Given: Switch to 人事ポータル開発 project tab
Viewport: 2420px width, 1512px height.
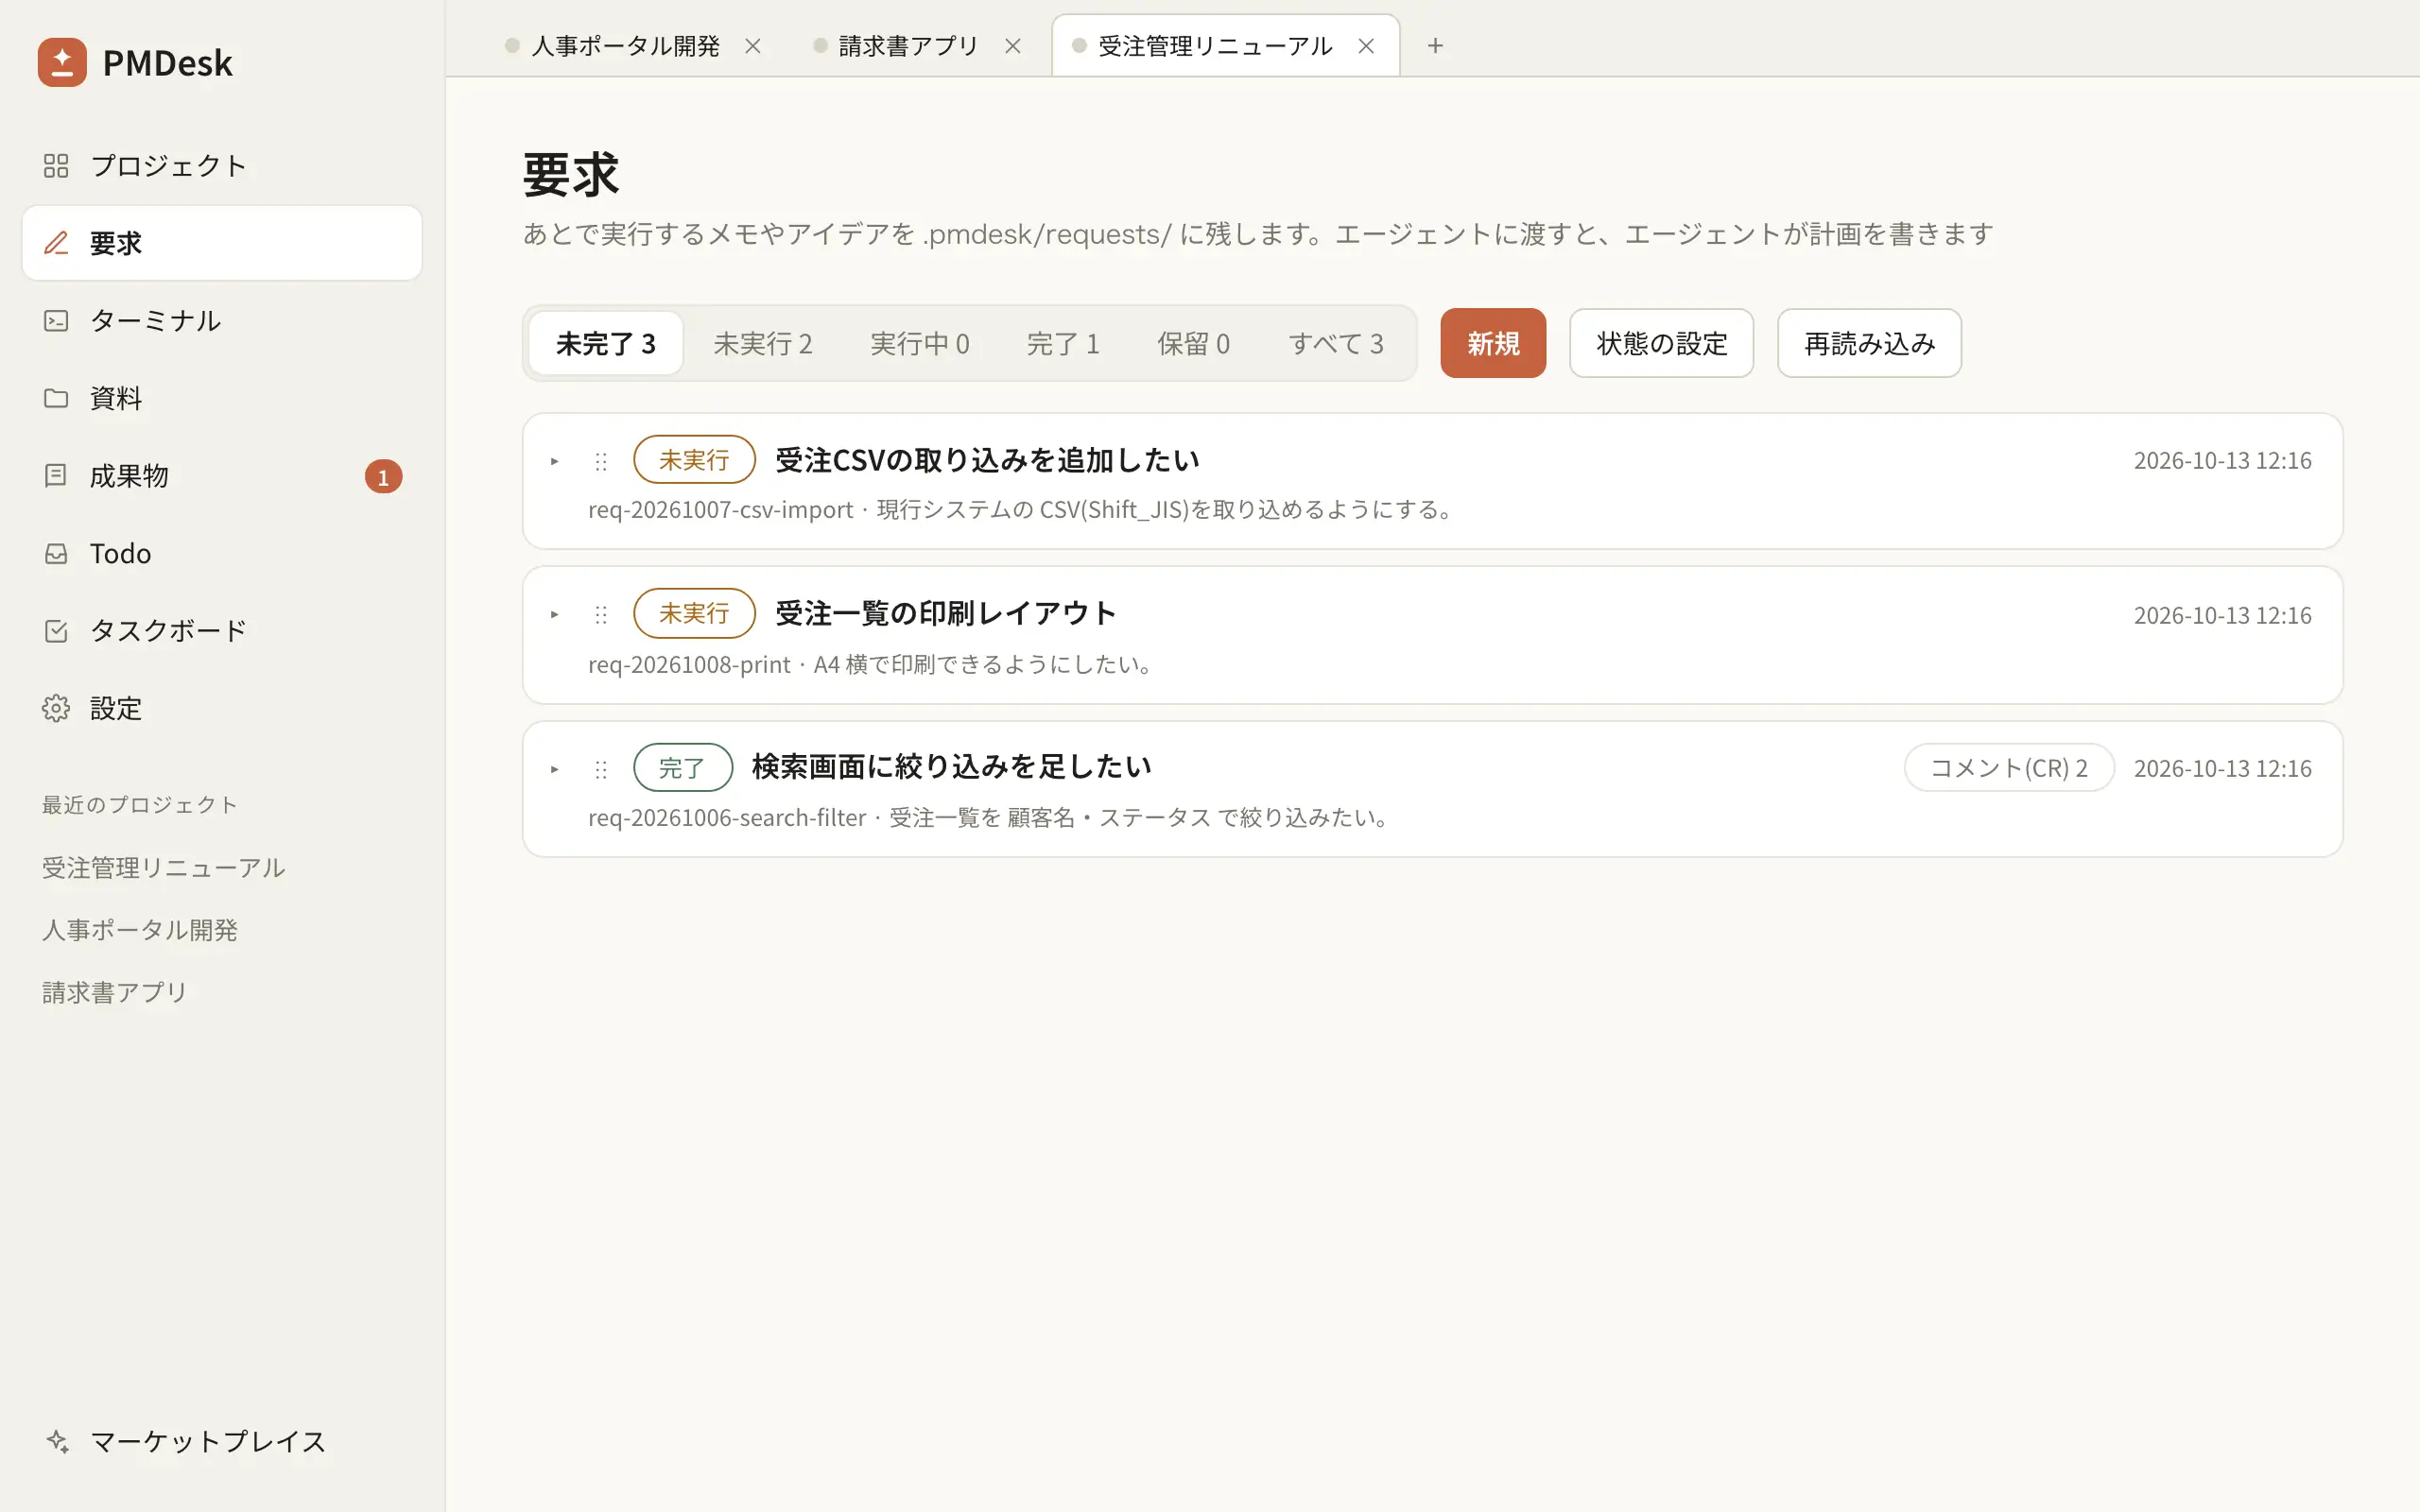Looking at the screenshot, I should 626,46.
